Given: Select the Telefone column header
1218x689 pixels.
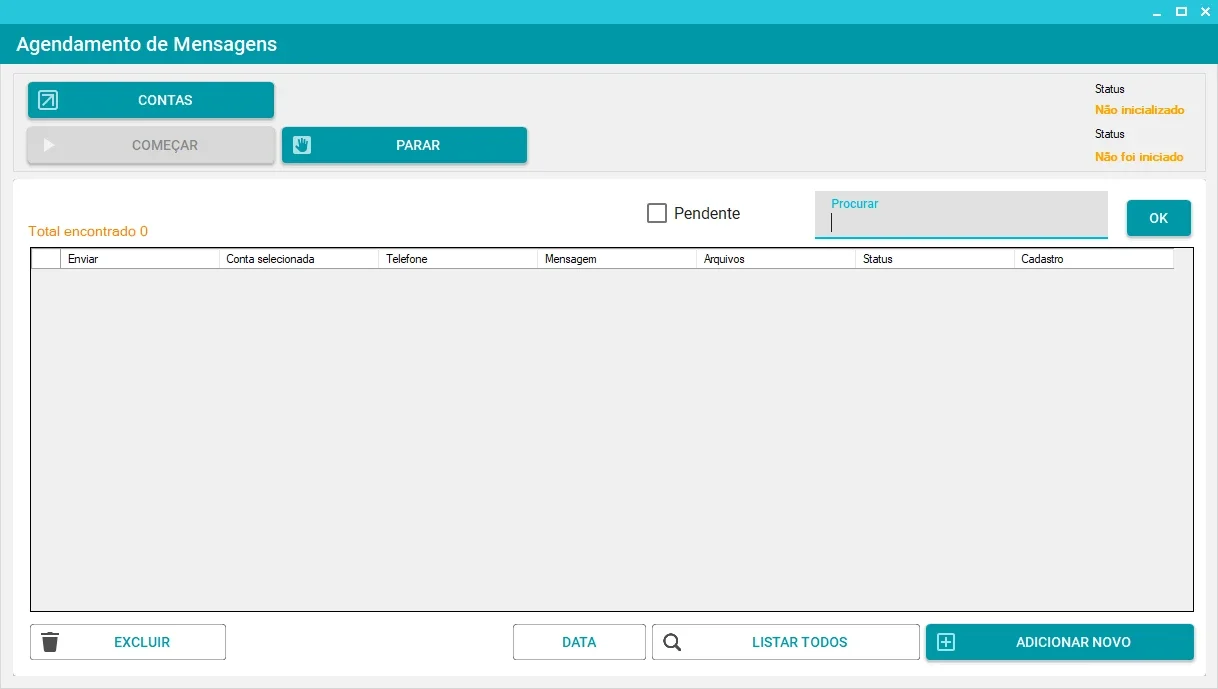Looking at the screenshot, I should [458, 259].
